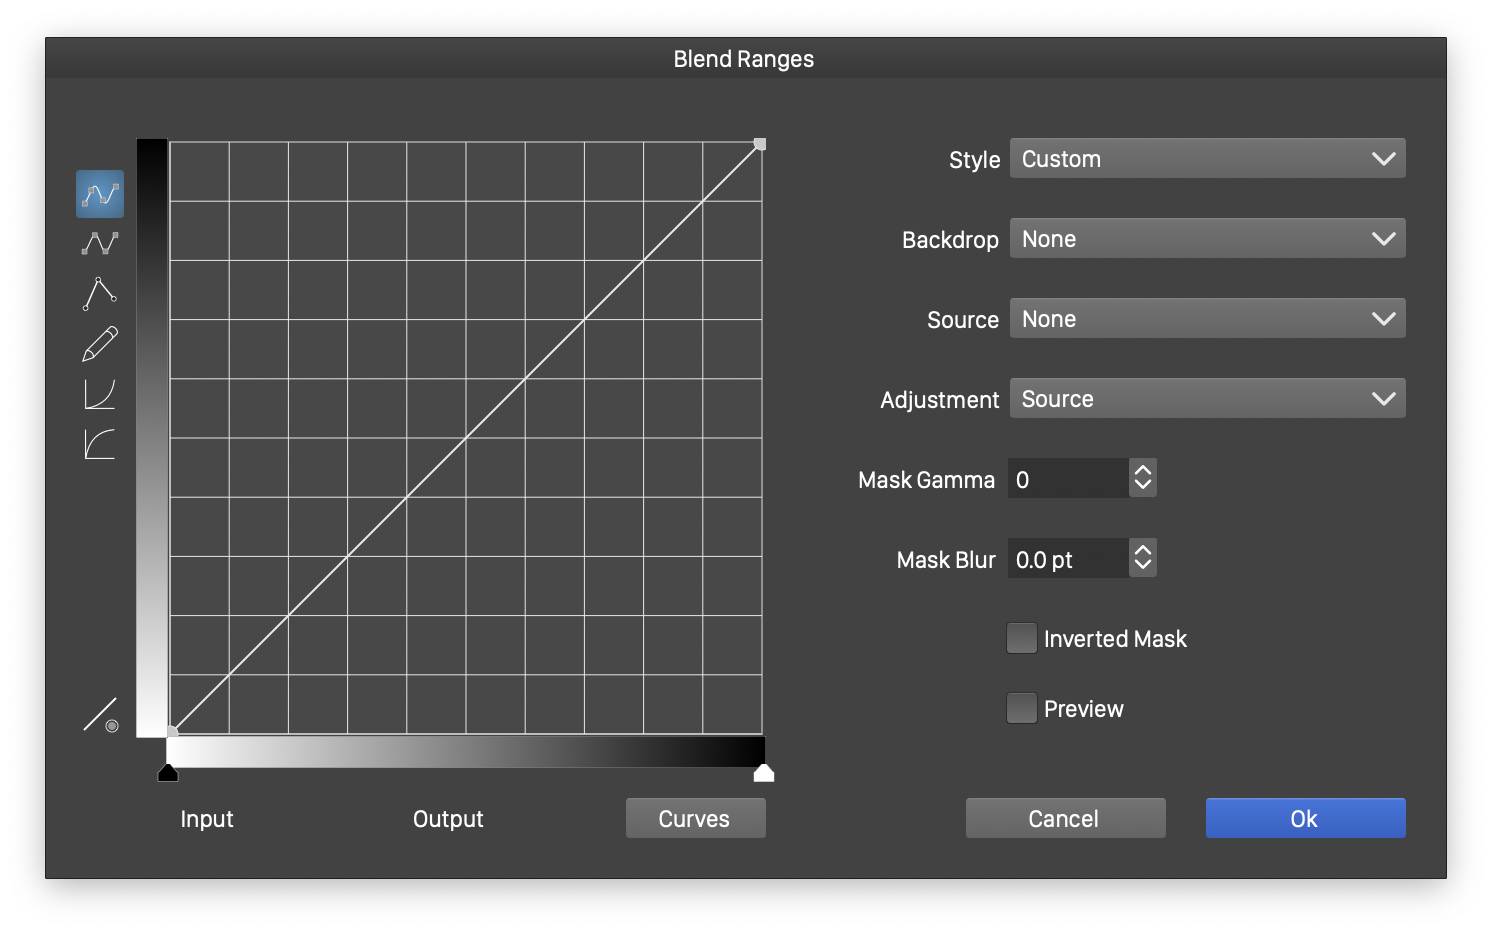Screen dimensions: 1492x932
Task: Open the Adjustment dropdown set to Source
Action: 1207,399
